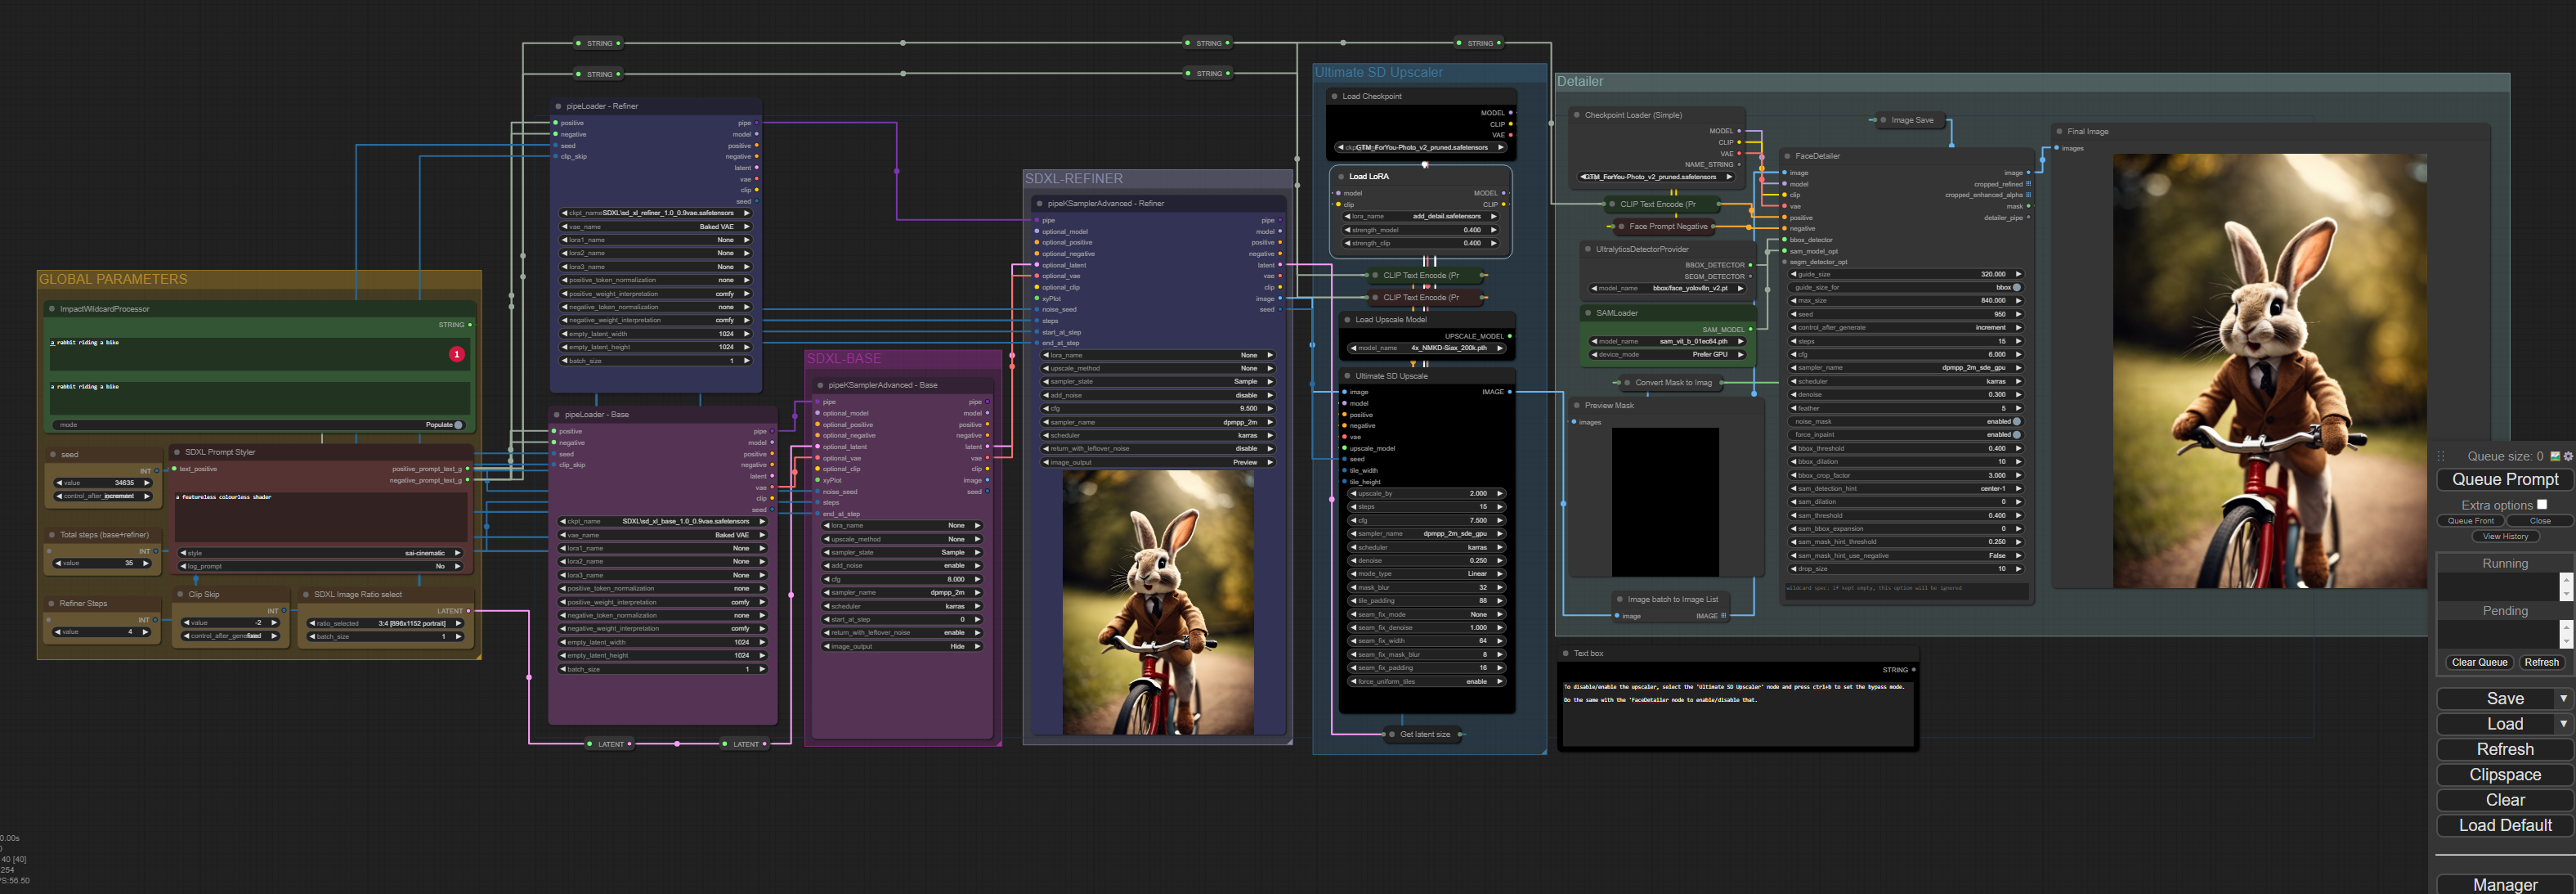Viewport: 2576px width, 894px height.
Task: Toggle force_inpaint enabled switch in FaceDetailer
Action: click(x=2016, y=435)
